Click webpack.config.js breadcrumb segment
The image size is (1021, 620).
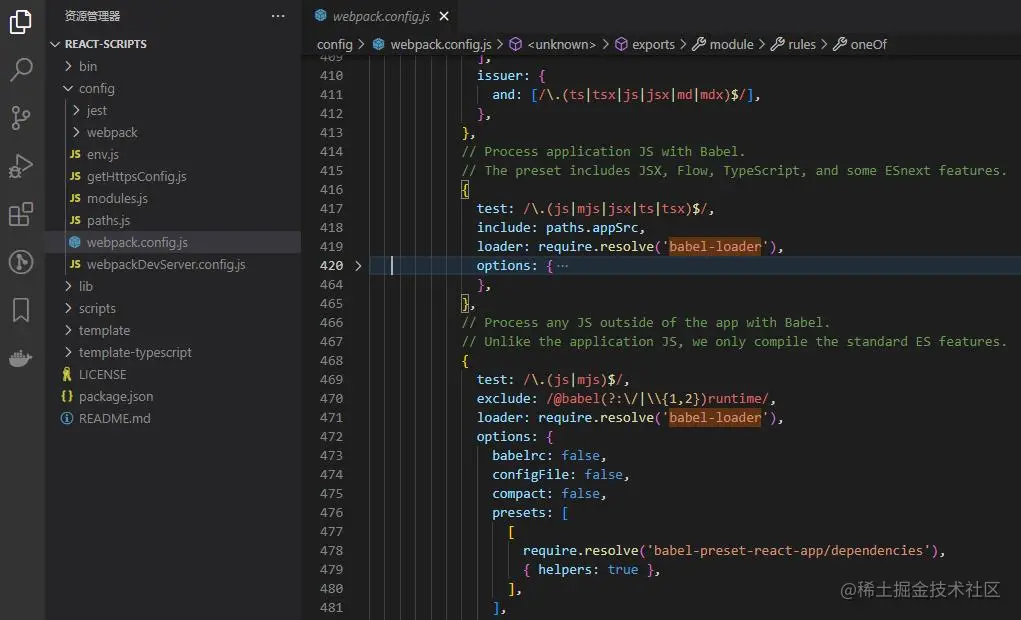(441, 44)
